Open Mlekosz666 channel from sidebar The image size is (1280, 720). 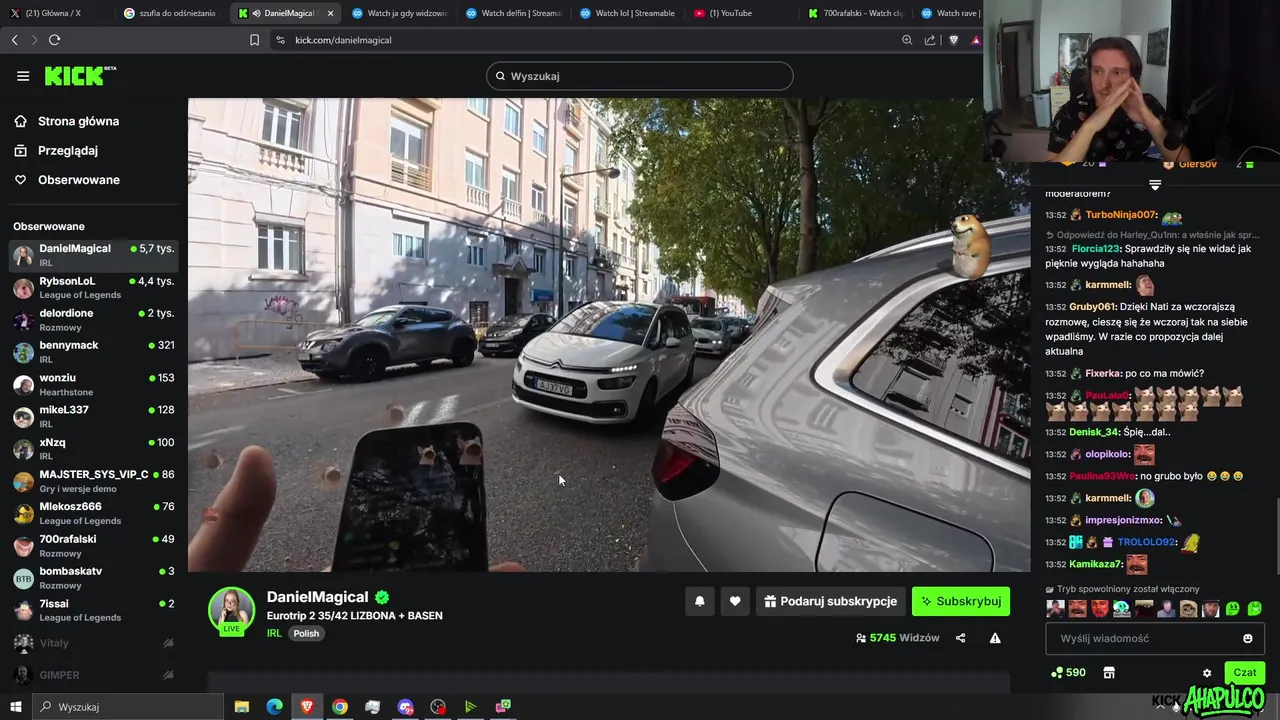point(94,513)
